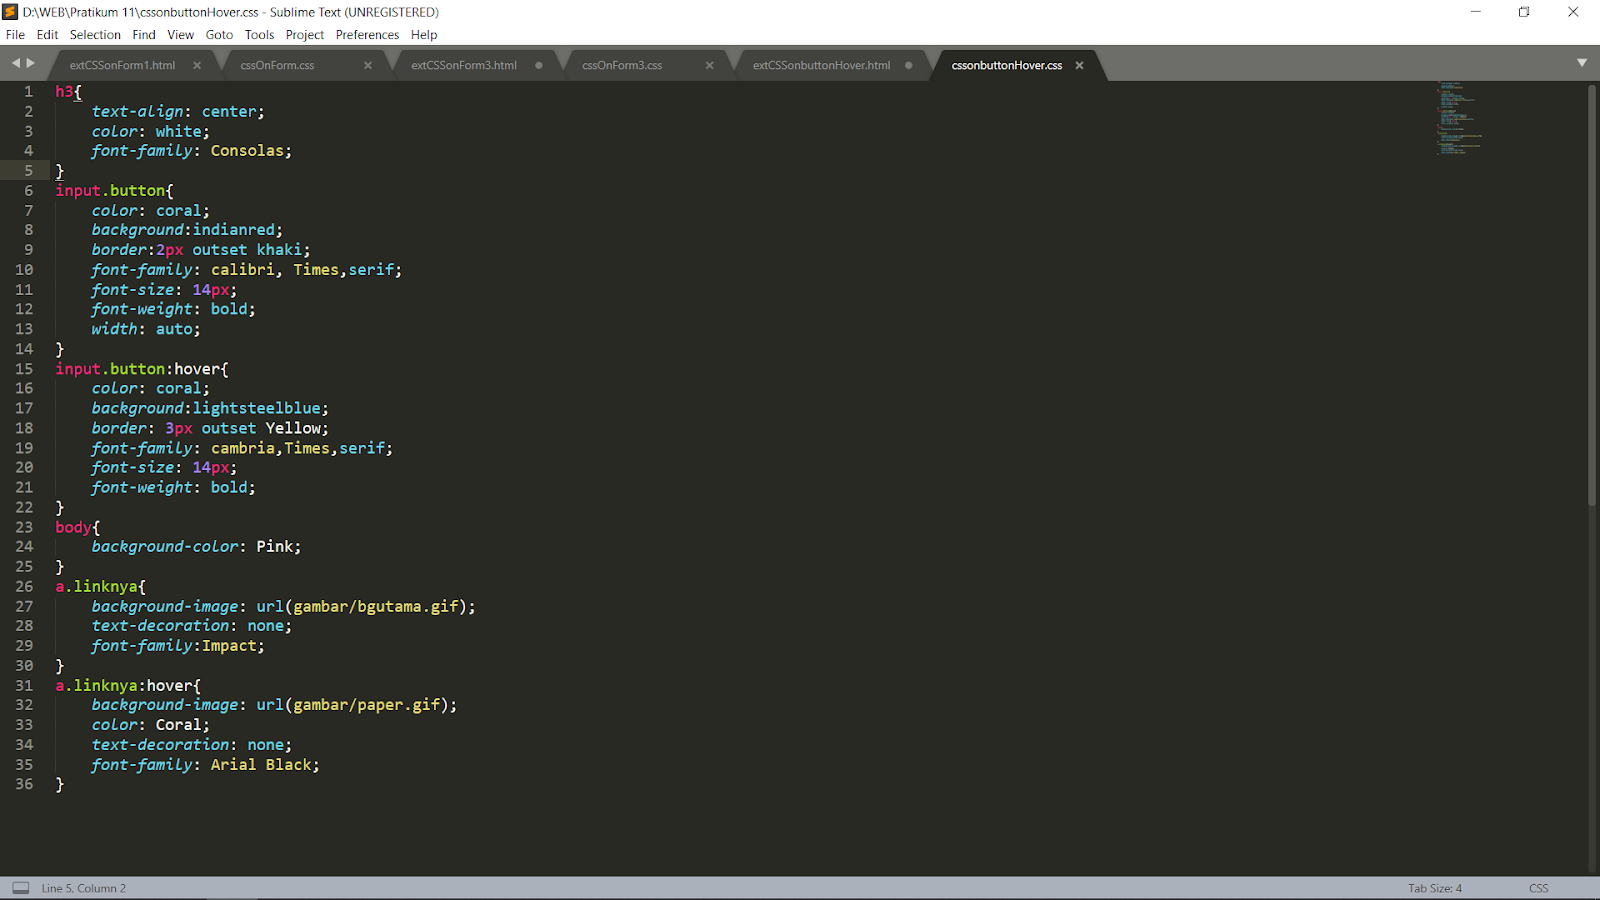1600x900 pixels.
Task: Close unsaved extCSSonbuttonHover.html tab via dot
Action: click(909, 65)
